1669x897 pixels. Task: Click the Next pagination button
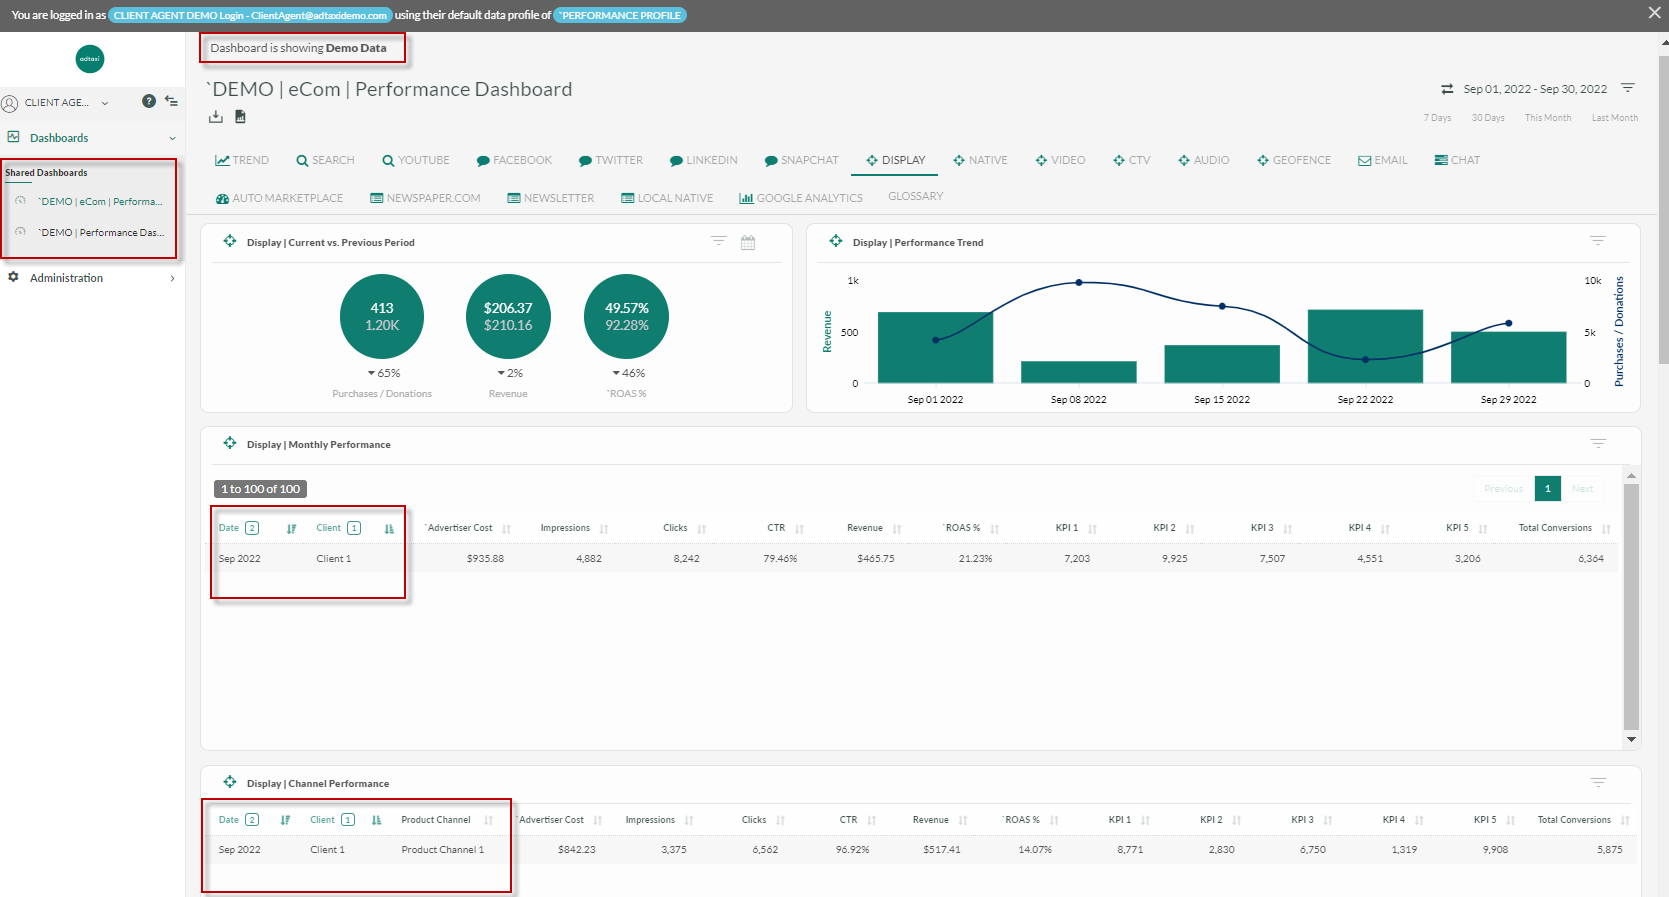pos(1583,488)
